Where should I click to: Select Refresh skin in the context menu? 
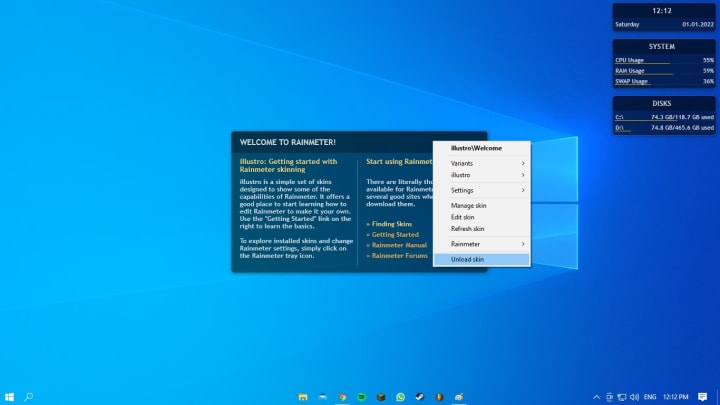[481, 228]
